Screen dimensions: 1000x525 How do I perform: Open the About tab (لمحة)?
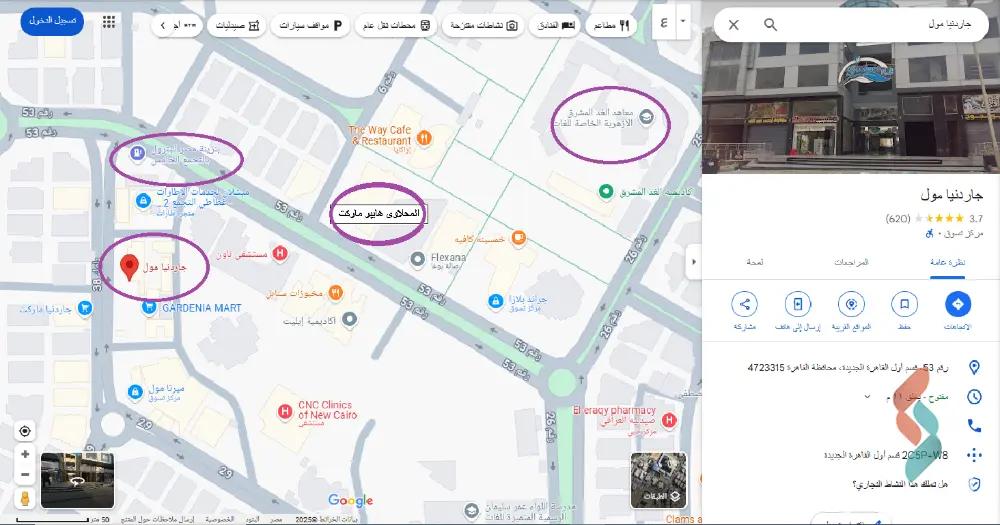pos(755,261)
